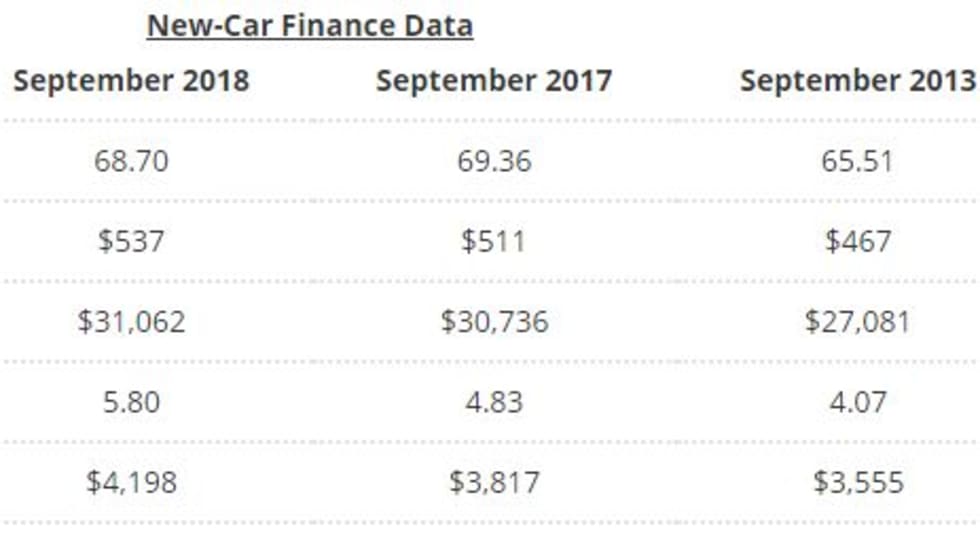Select the September 2018 column header
The image size is (980, 552).
pyautogui.click(x=131, y=81)
